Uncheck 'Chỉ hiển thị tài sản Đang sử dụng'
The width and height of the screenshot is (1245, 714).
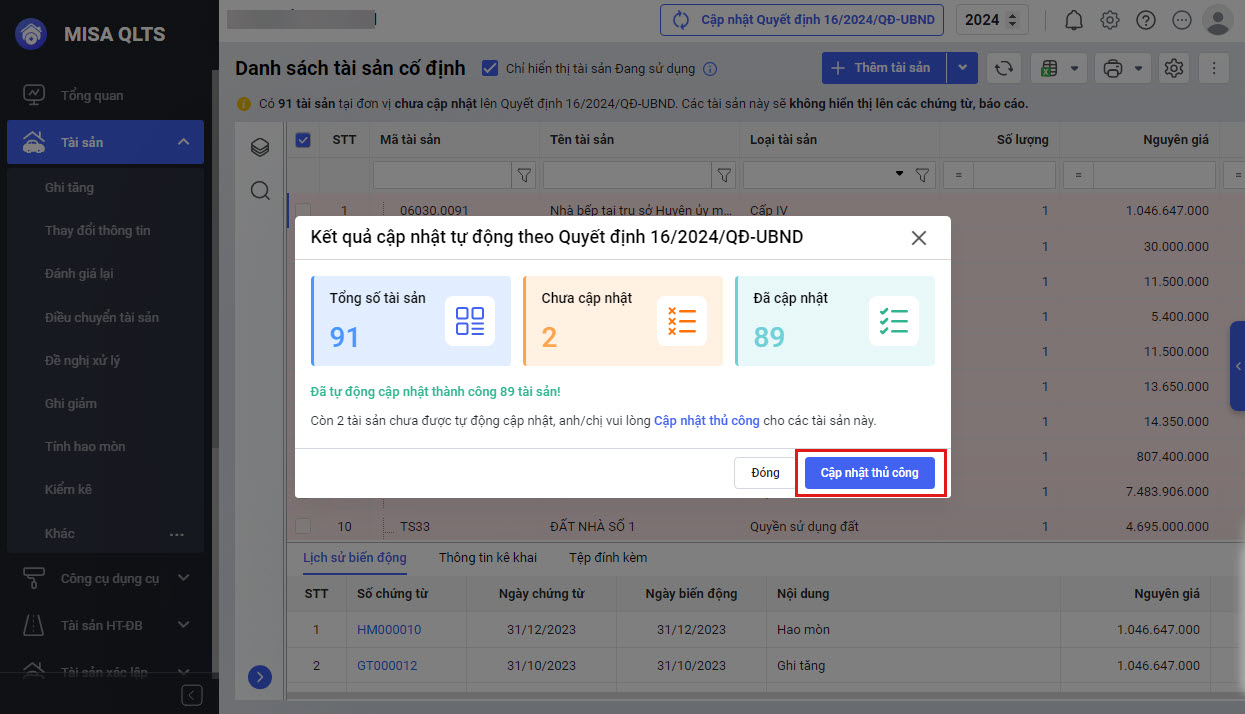coord(490,68)
